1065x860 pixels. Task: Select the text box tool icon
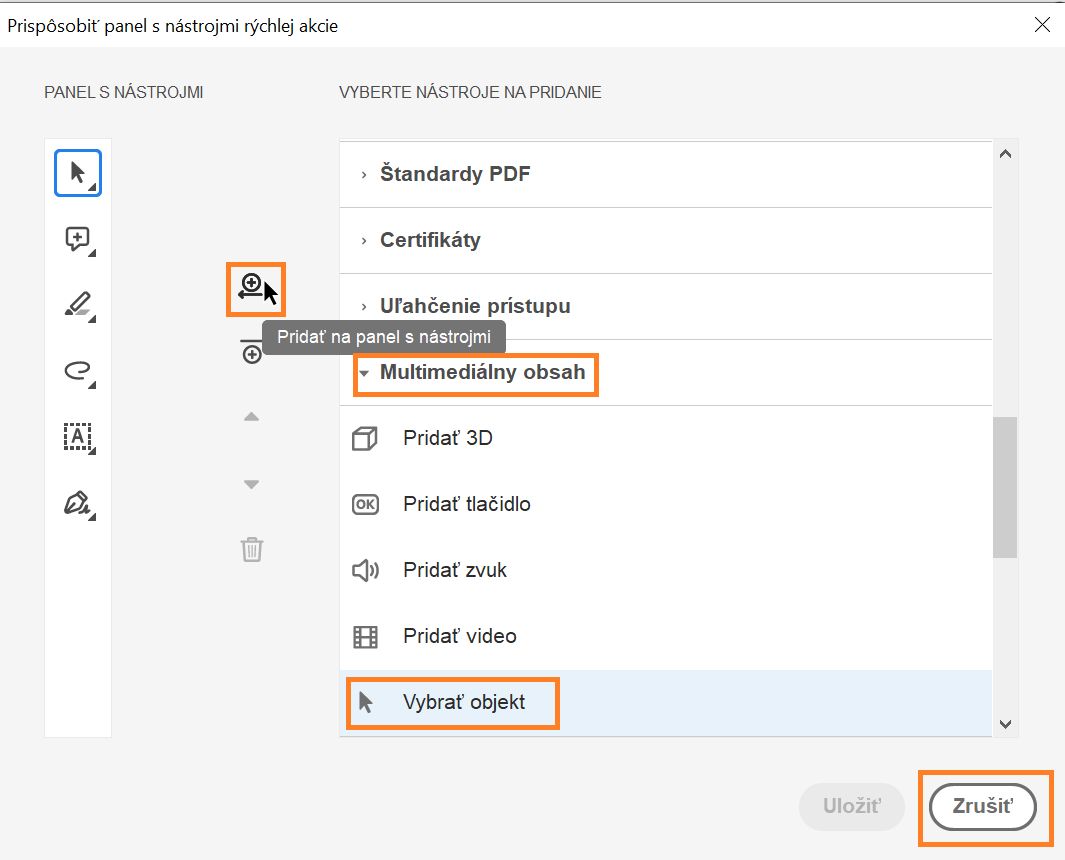[x=77, y=437]
